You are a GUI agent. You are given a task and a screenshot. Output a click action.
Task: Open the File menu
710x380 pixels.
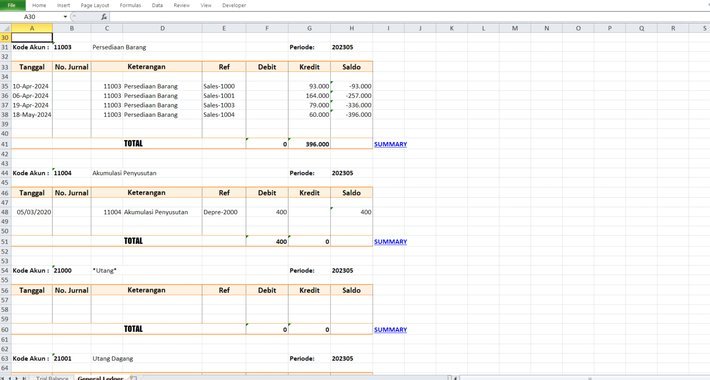[12, 5]
